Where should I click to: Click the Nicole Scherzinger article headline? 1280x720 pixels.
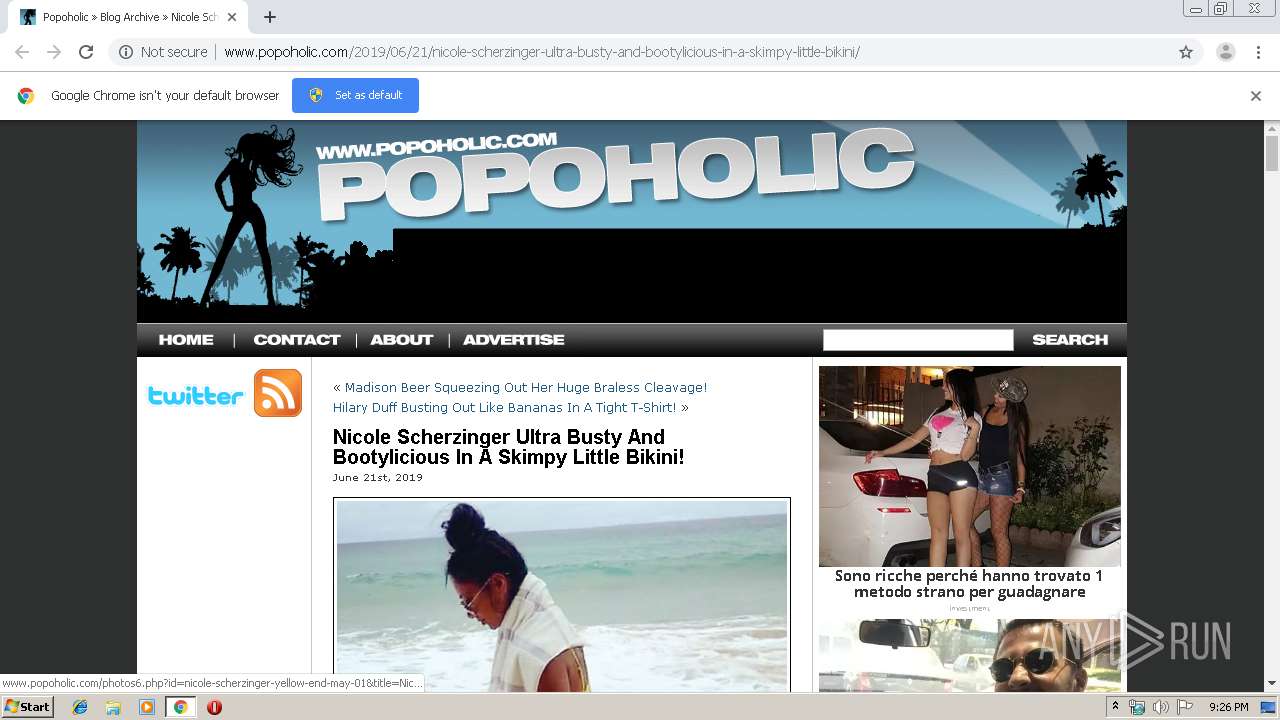click(509, 447)
